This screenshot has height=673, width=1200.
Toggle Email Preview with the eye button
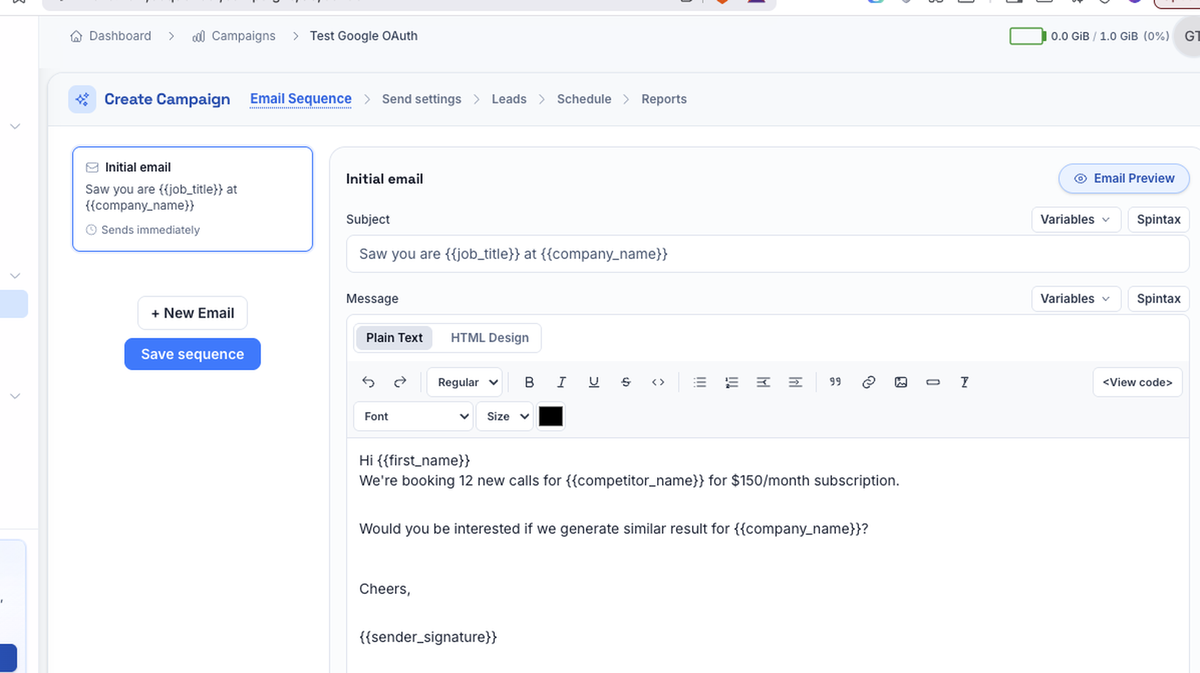1124,178
